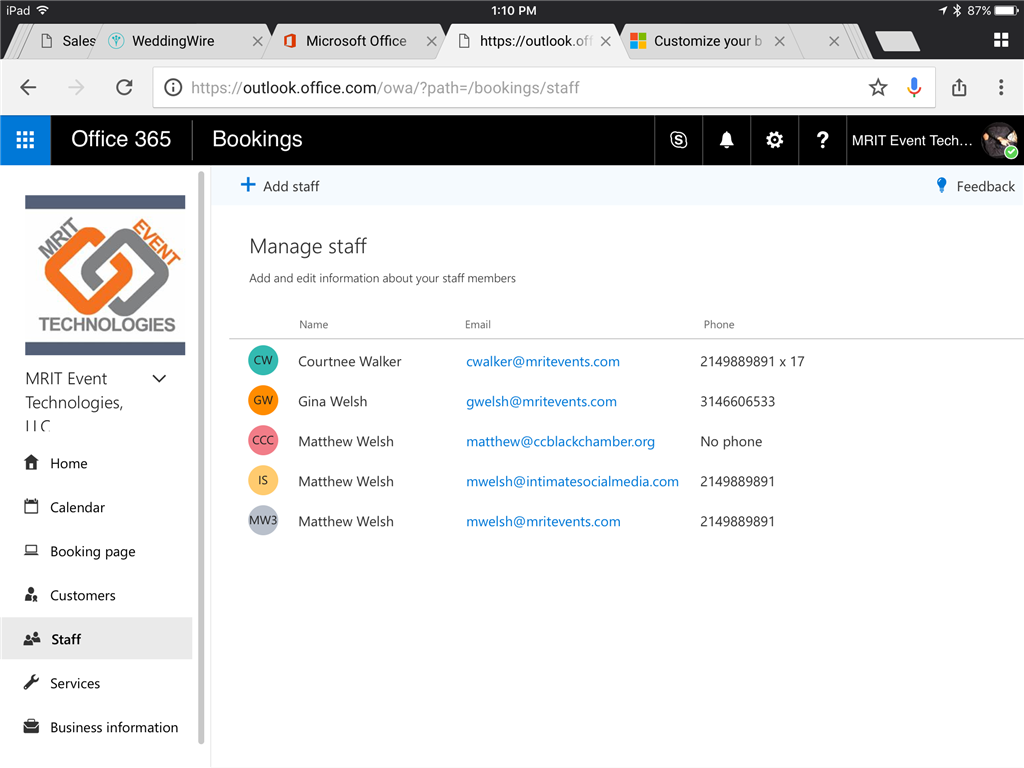Click matthew@ccblackchamber.org email link
This screenshot has width=1024, height=768.
tap(560, 441)
